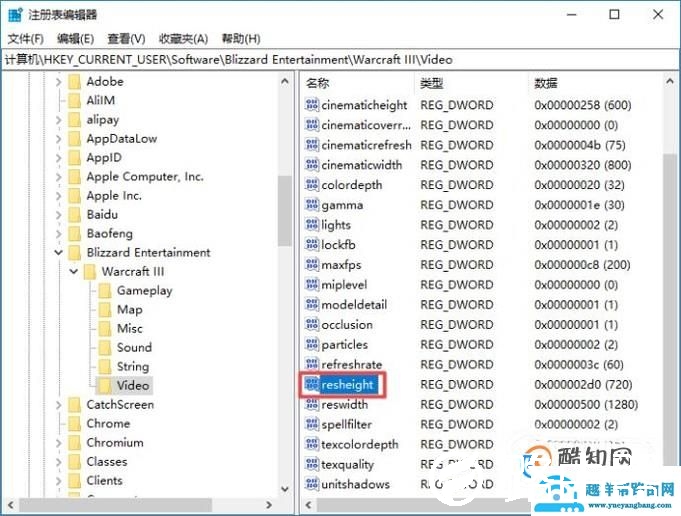Expand the CatchScreen registry key
This screenshot has width=681, height=516.
[x=59, y=405]
